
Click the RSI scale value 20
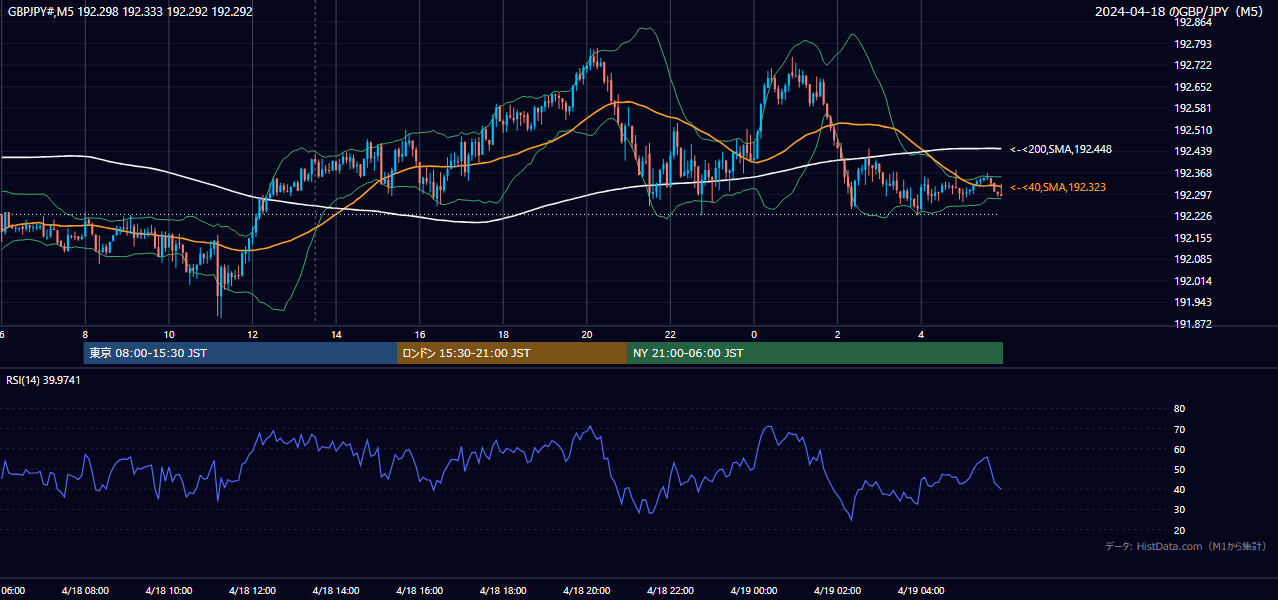[1179, 530]
